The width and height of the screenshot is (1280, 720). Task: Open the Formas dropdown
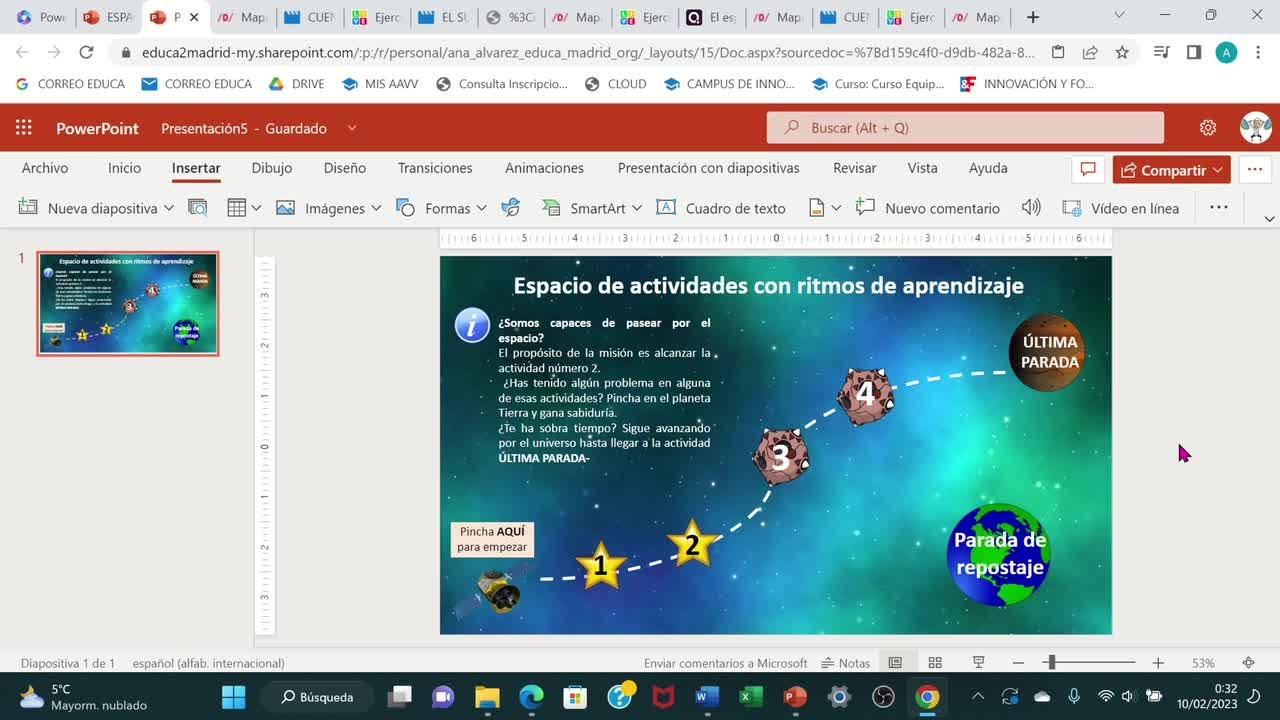tap(481, 208)
